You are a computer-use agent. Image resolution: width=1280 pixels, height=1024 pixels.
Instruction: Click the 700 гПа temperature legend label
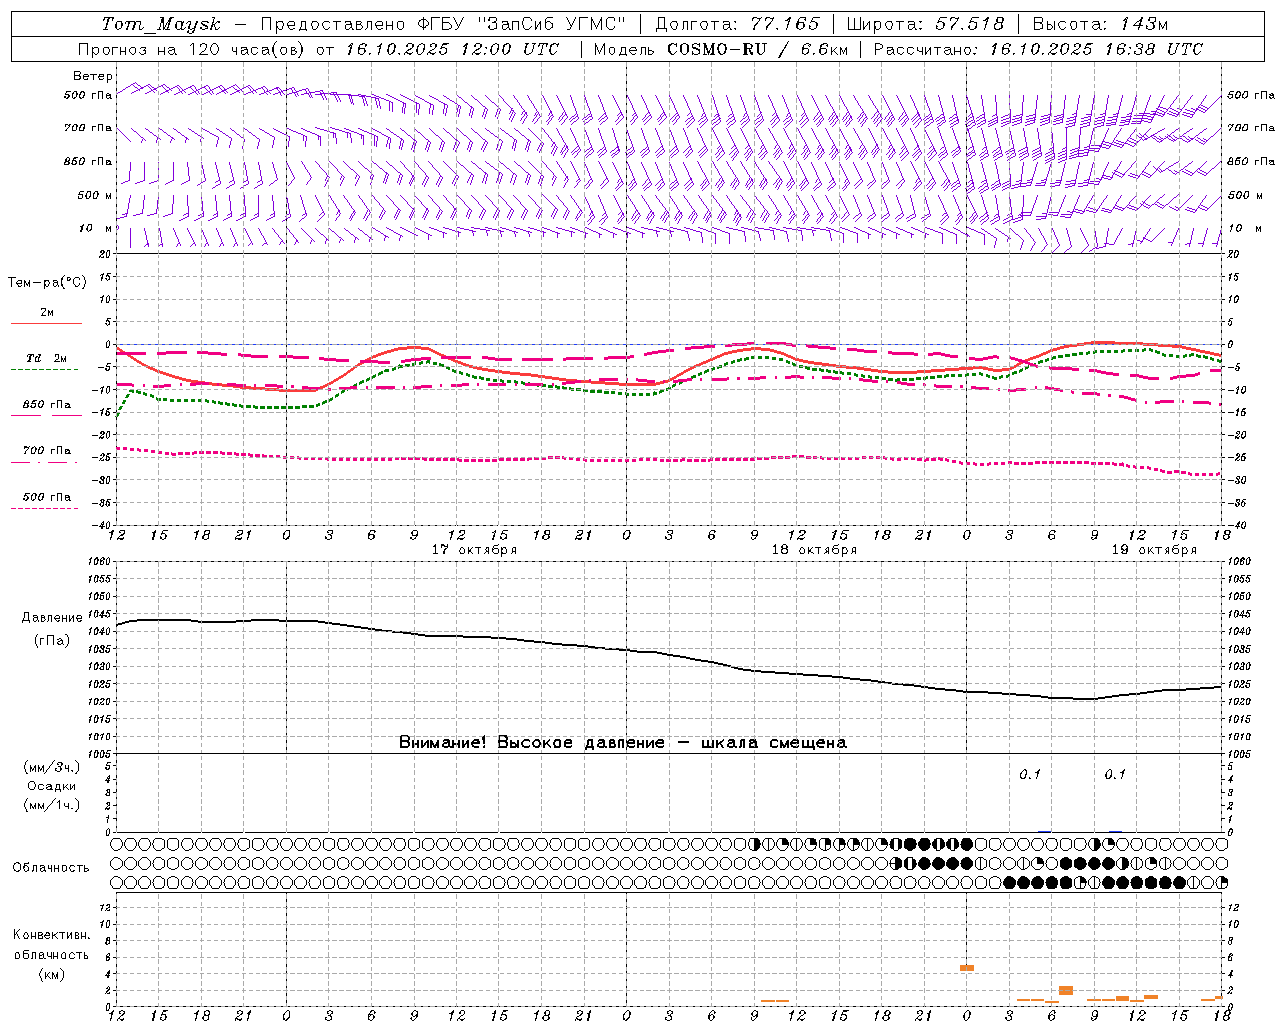click(x=47, y=451)
